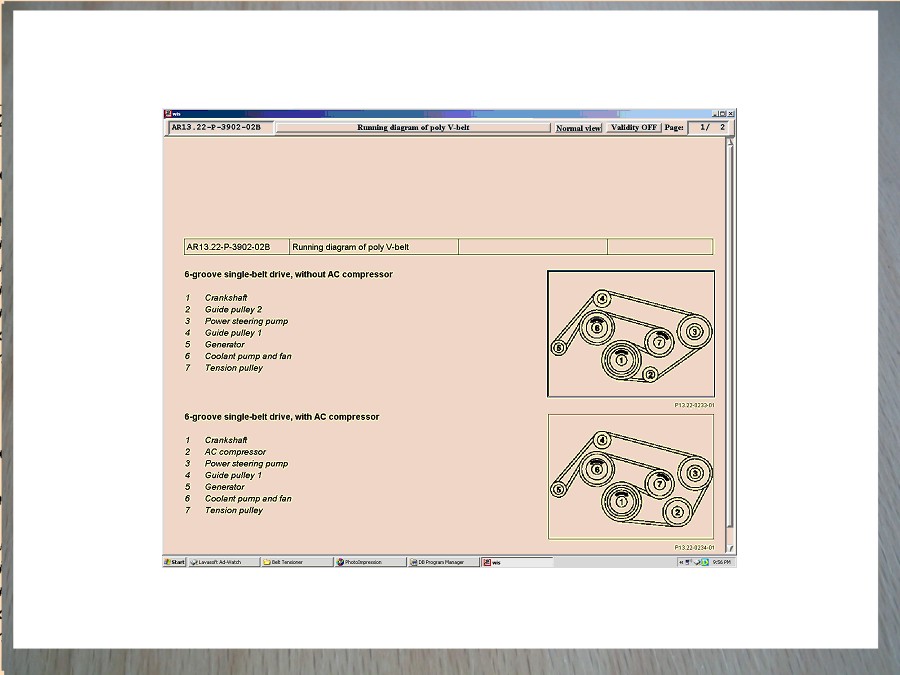Screen dimensions: 900x675
Task: Toggle the Validity OFF button
Action: pos(634,128)
